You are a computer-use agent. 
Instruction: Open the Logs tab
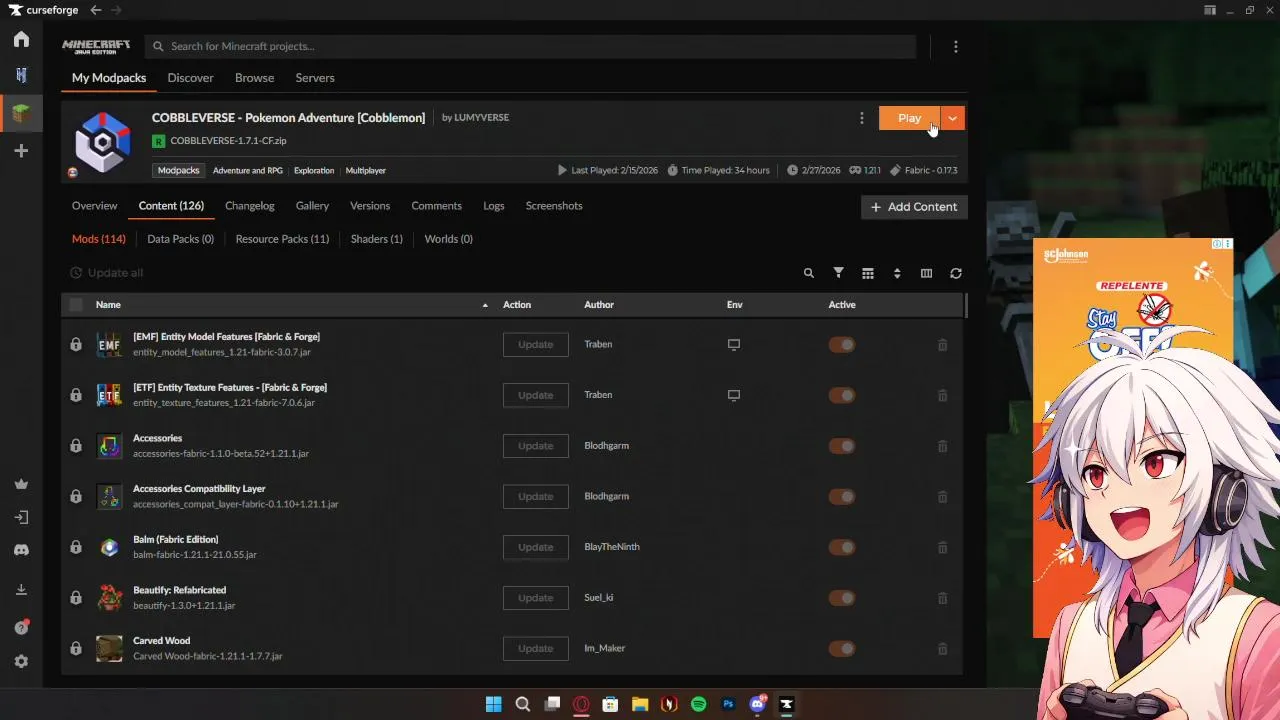494,206
